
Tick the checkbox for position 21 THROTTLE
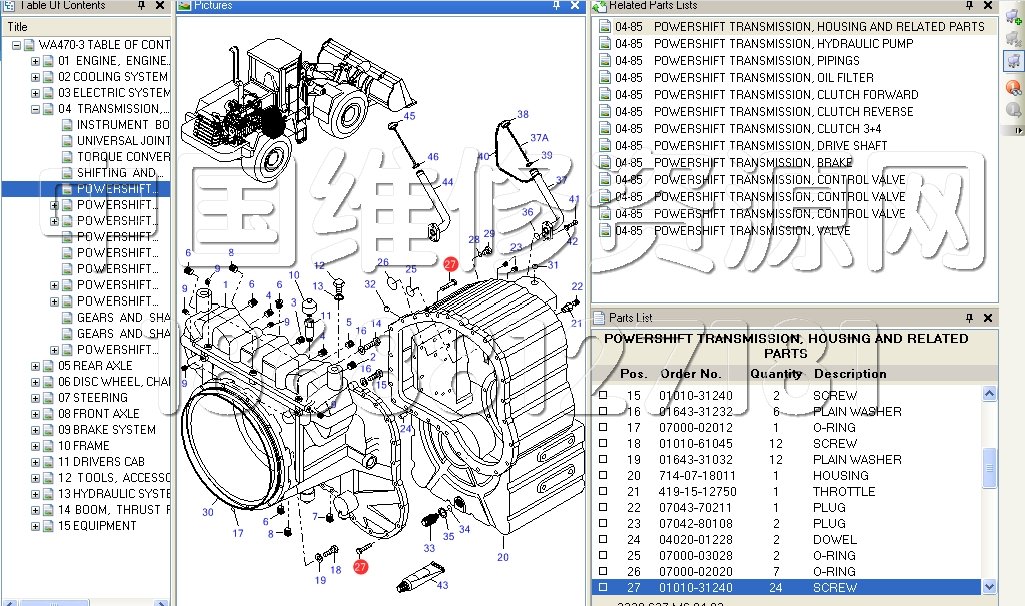click(x=603, y=492)
